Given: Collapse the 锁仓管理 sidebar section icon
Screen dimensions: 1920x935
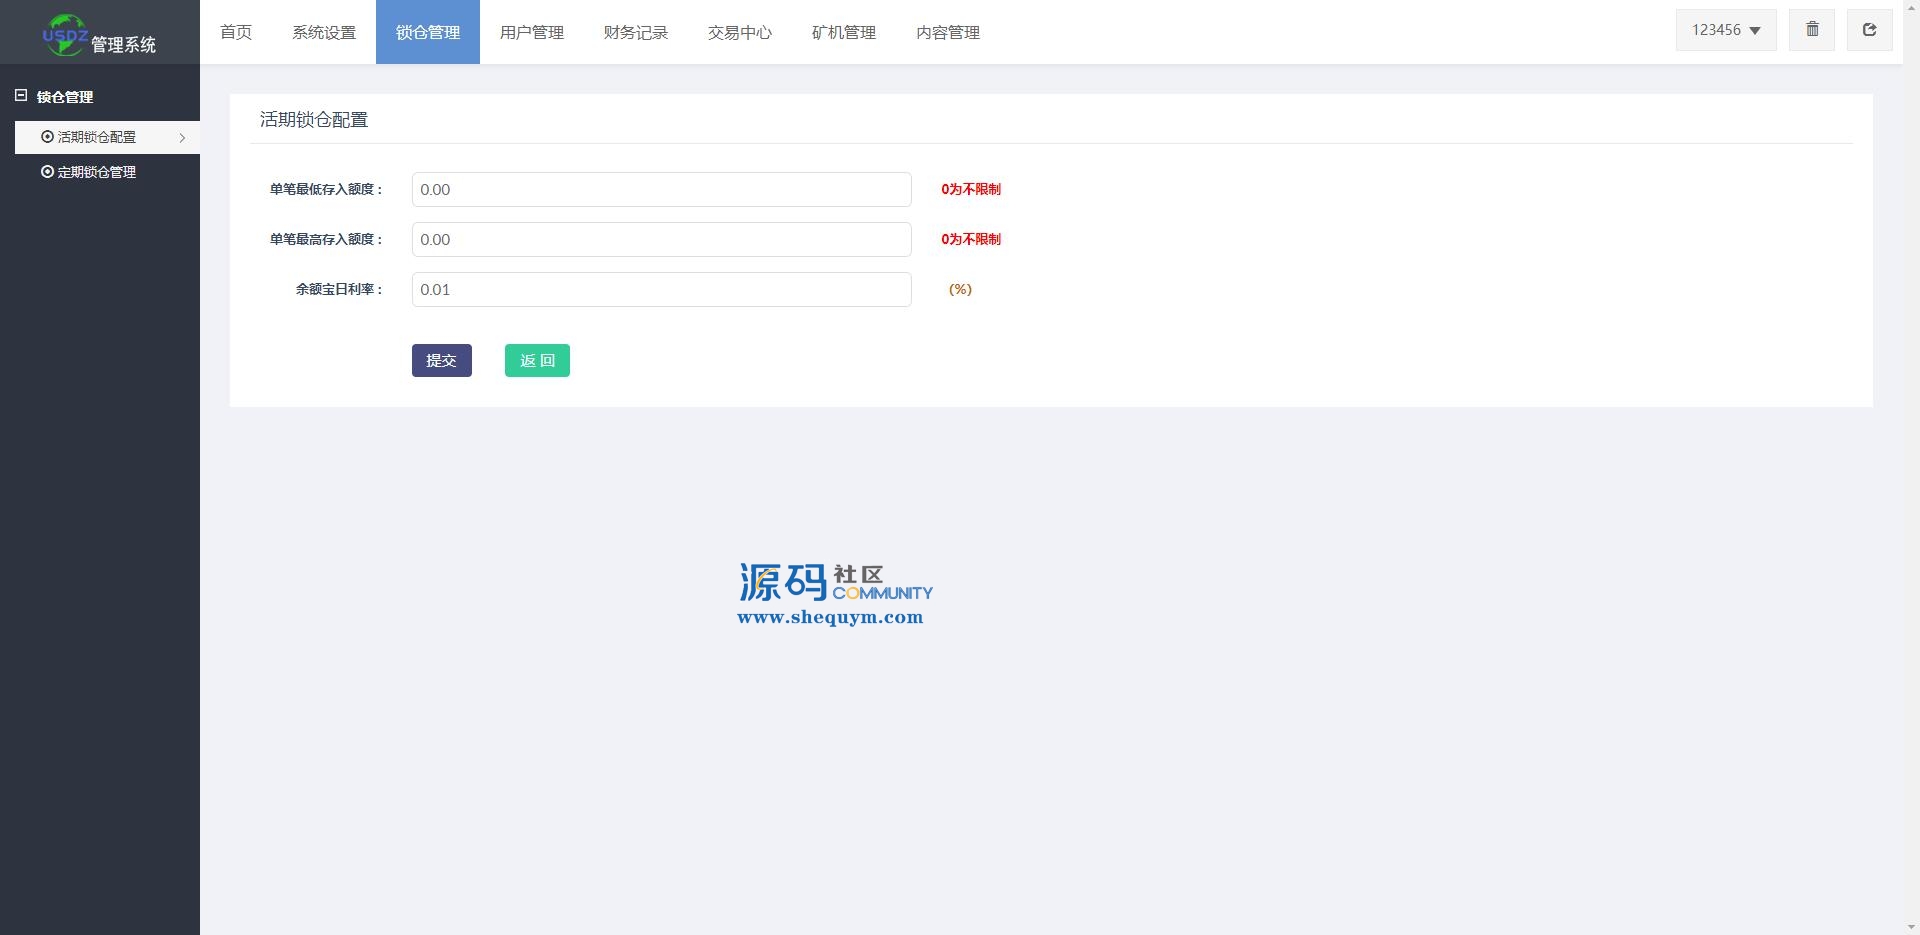Looking at the screenshot, I should (20, 96).
